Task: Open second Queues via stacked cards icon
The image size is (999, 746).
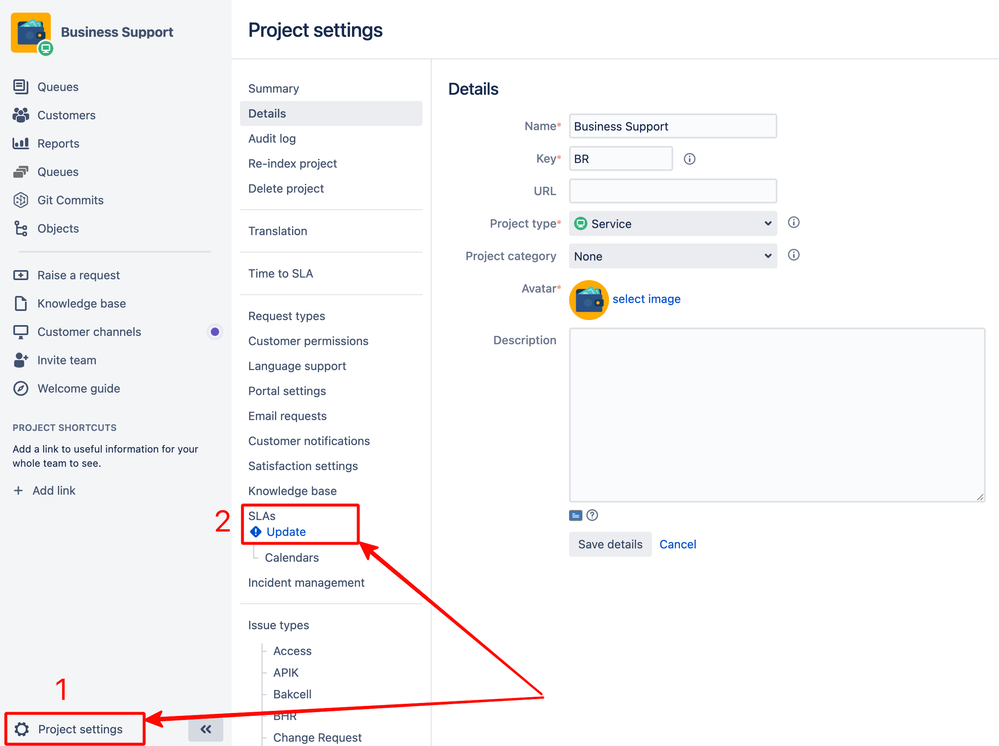Action: (x=20, y=172)
